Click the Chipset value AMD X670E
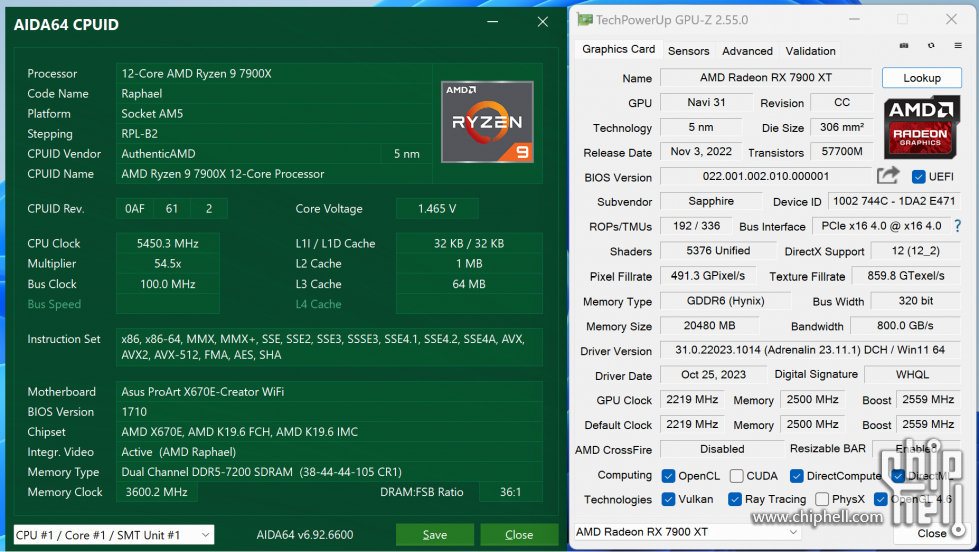 point(329,432)
